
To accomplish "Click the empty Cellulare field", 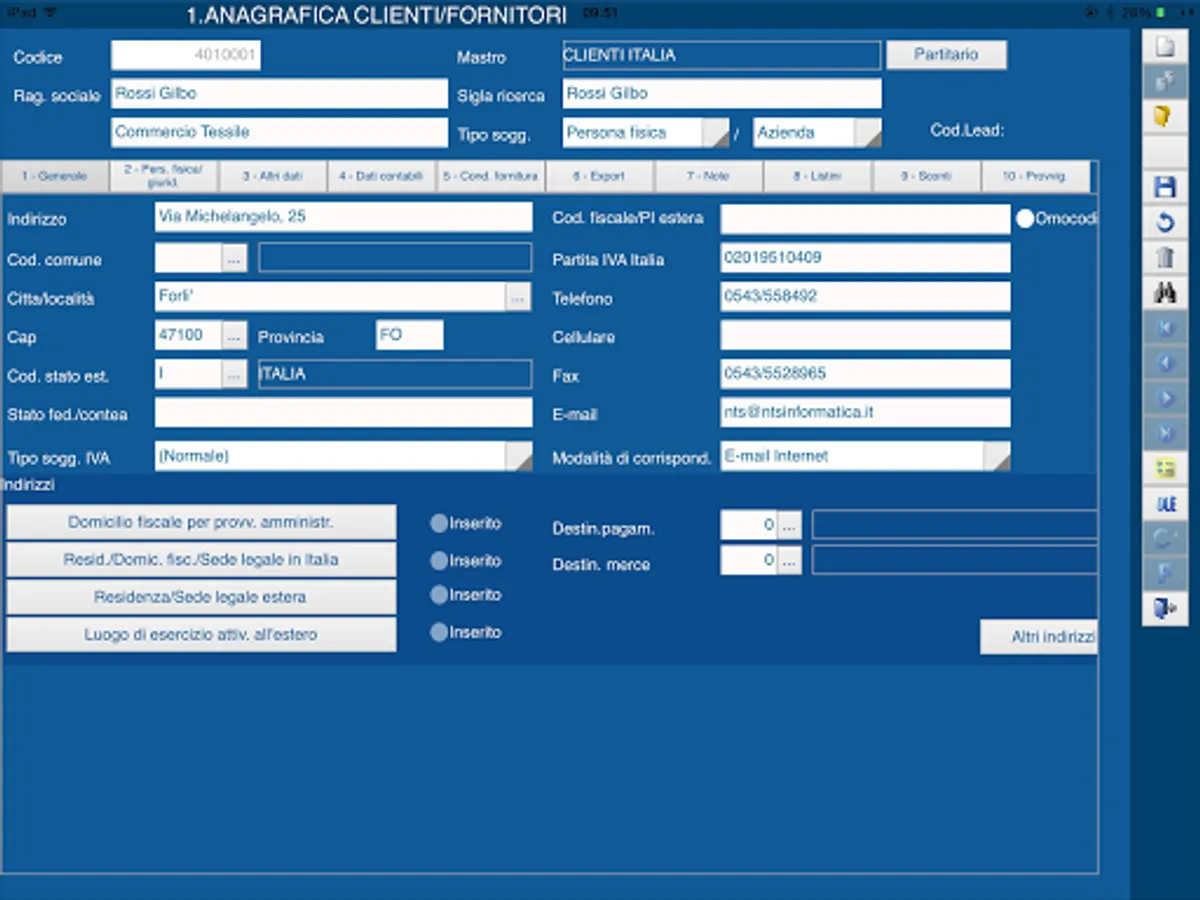I will (x=865, y=335).
